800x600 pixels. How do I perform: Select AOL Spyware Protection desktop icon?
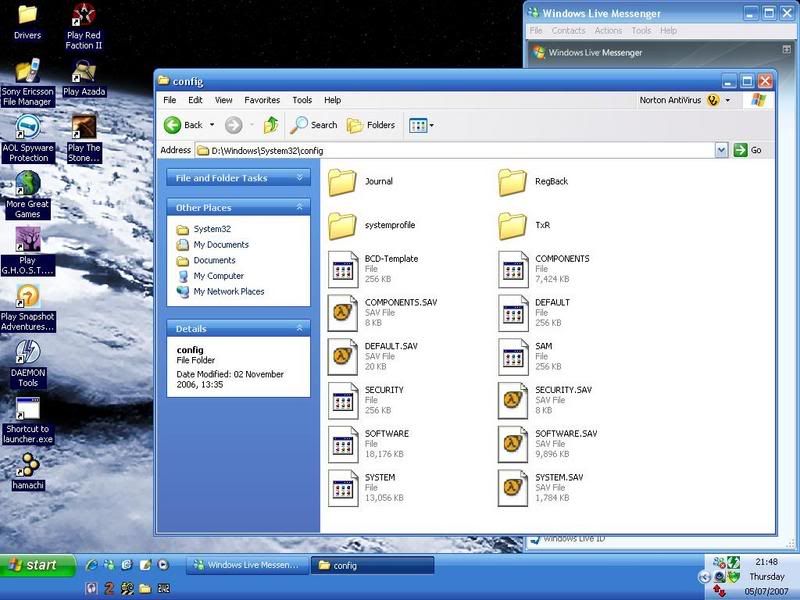(28, 139)
